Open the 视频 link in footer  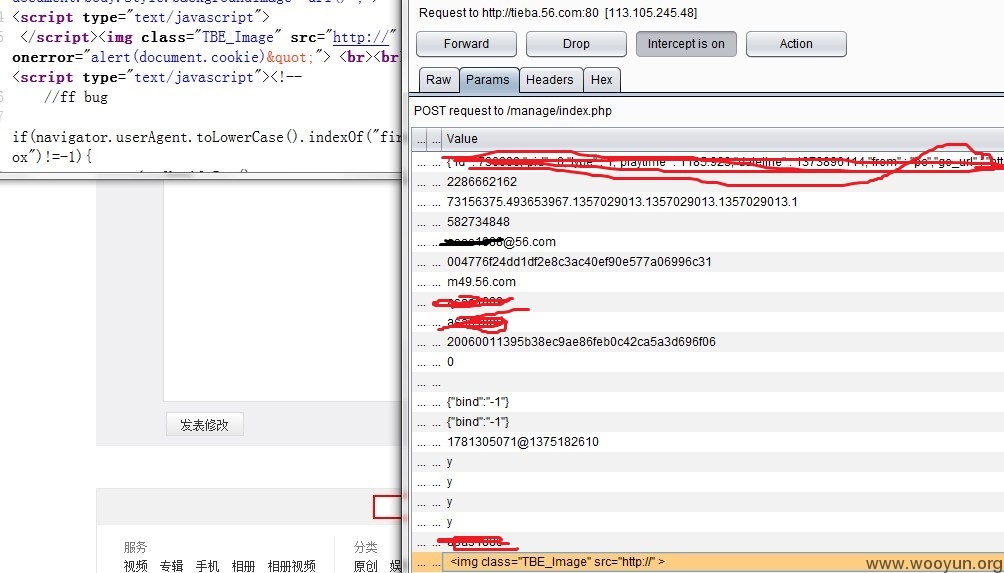[136, 566]
